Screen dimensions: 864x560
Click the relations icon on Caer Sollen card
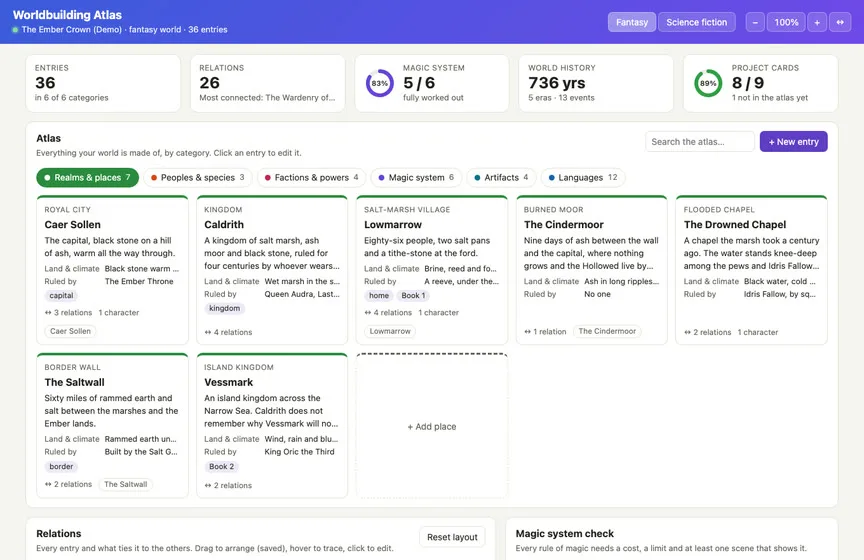click(x=48, y=313)
